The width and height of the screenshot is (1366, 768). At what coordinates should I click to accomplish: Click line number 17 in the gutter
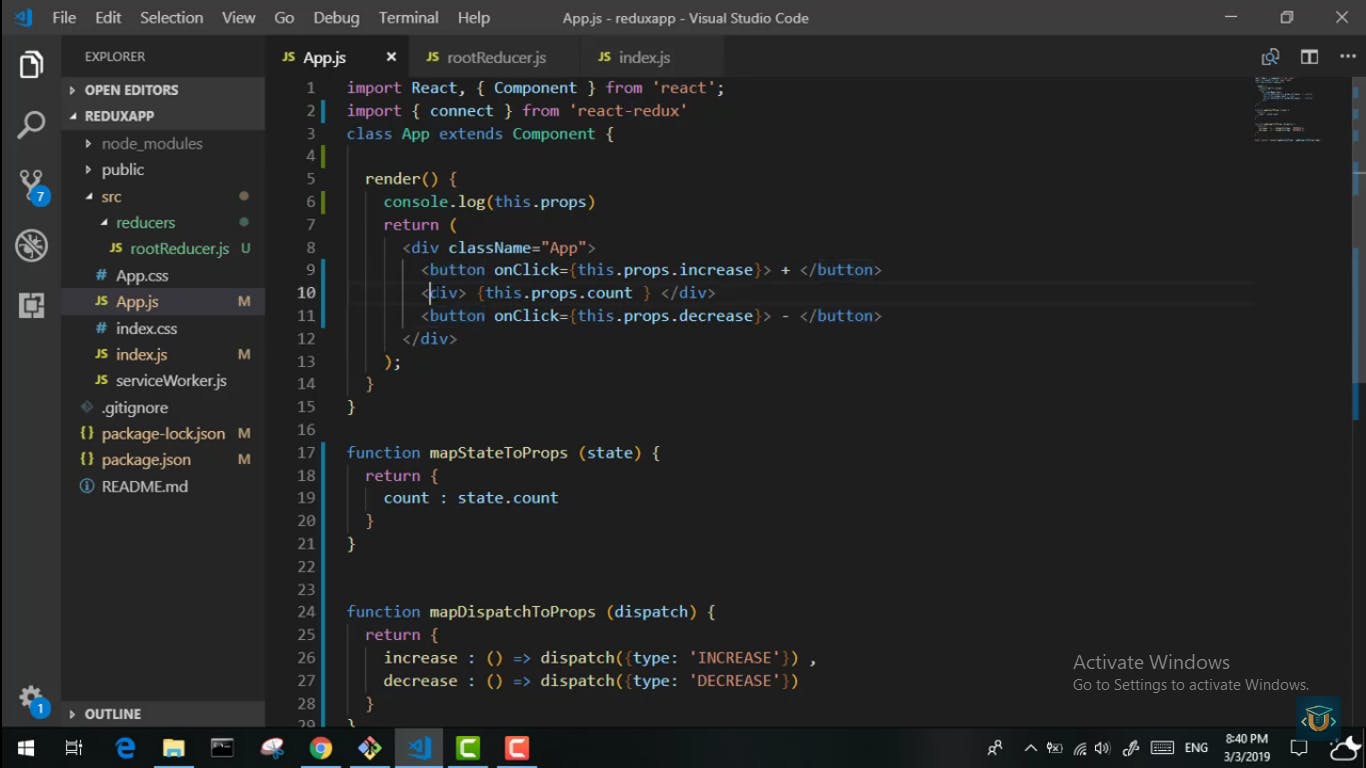(306, 453)
